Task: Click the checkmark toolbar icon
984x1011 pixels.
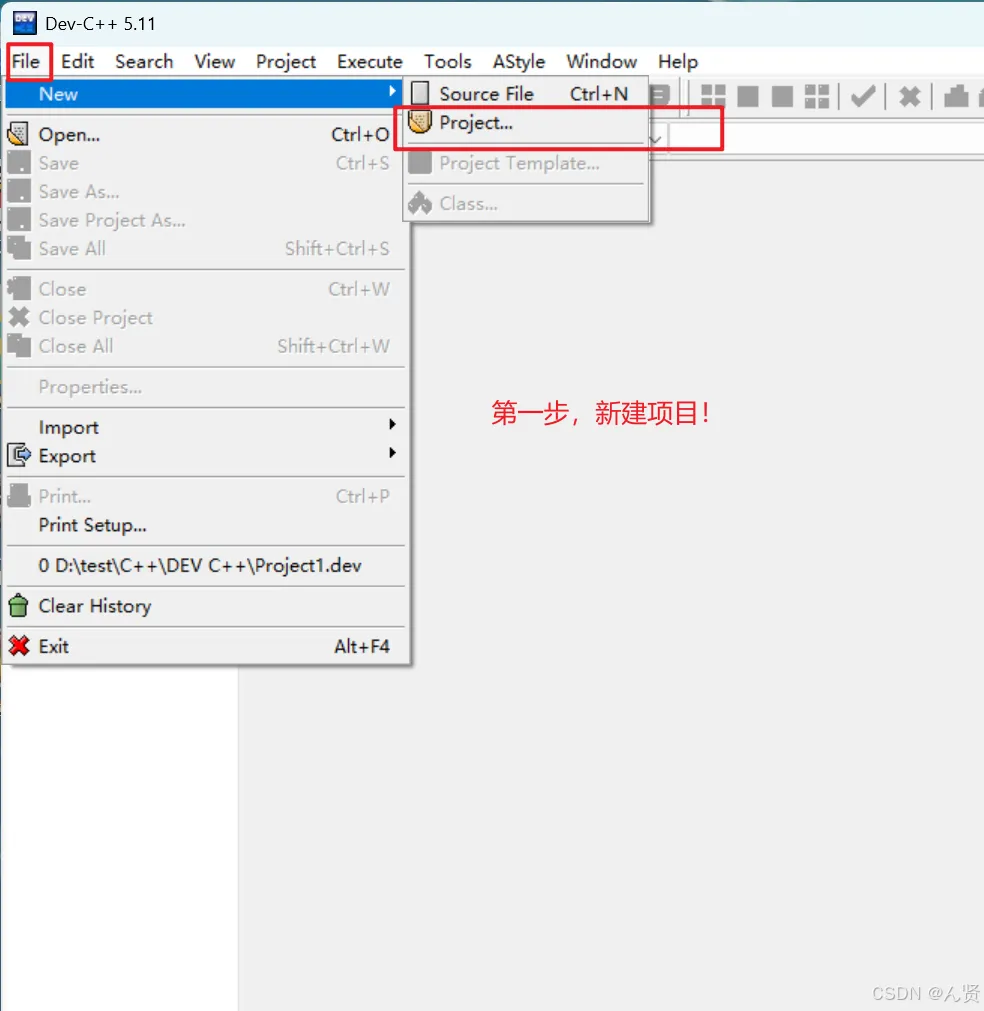Action: pos(863,97)
